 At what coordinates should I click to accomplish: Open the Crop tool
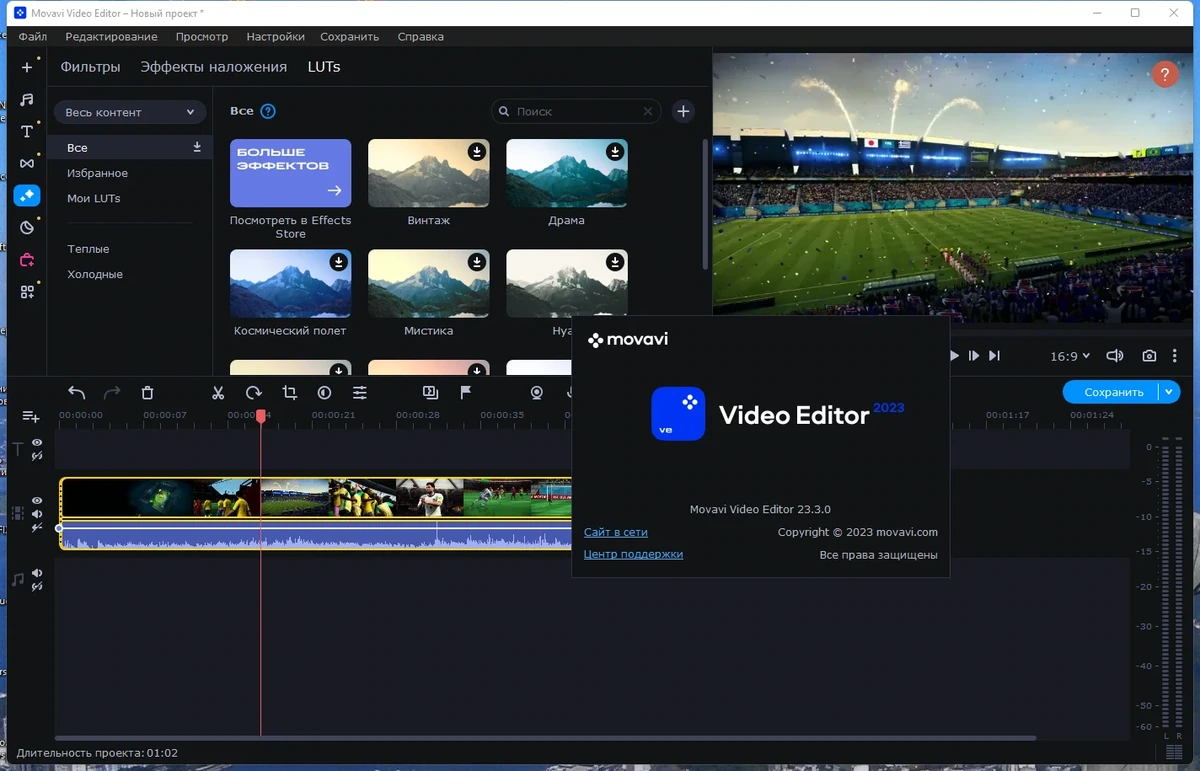click(289, 393)
